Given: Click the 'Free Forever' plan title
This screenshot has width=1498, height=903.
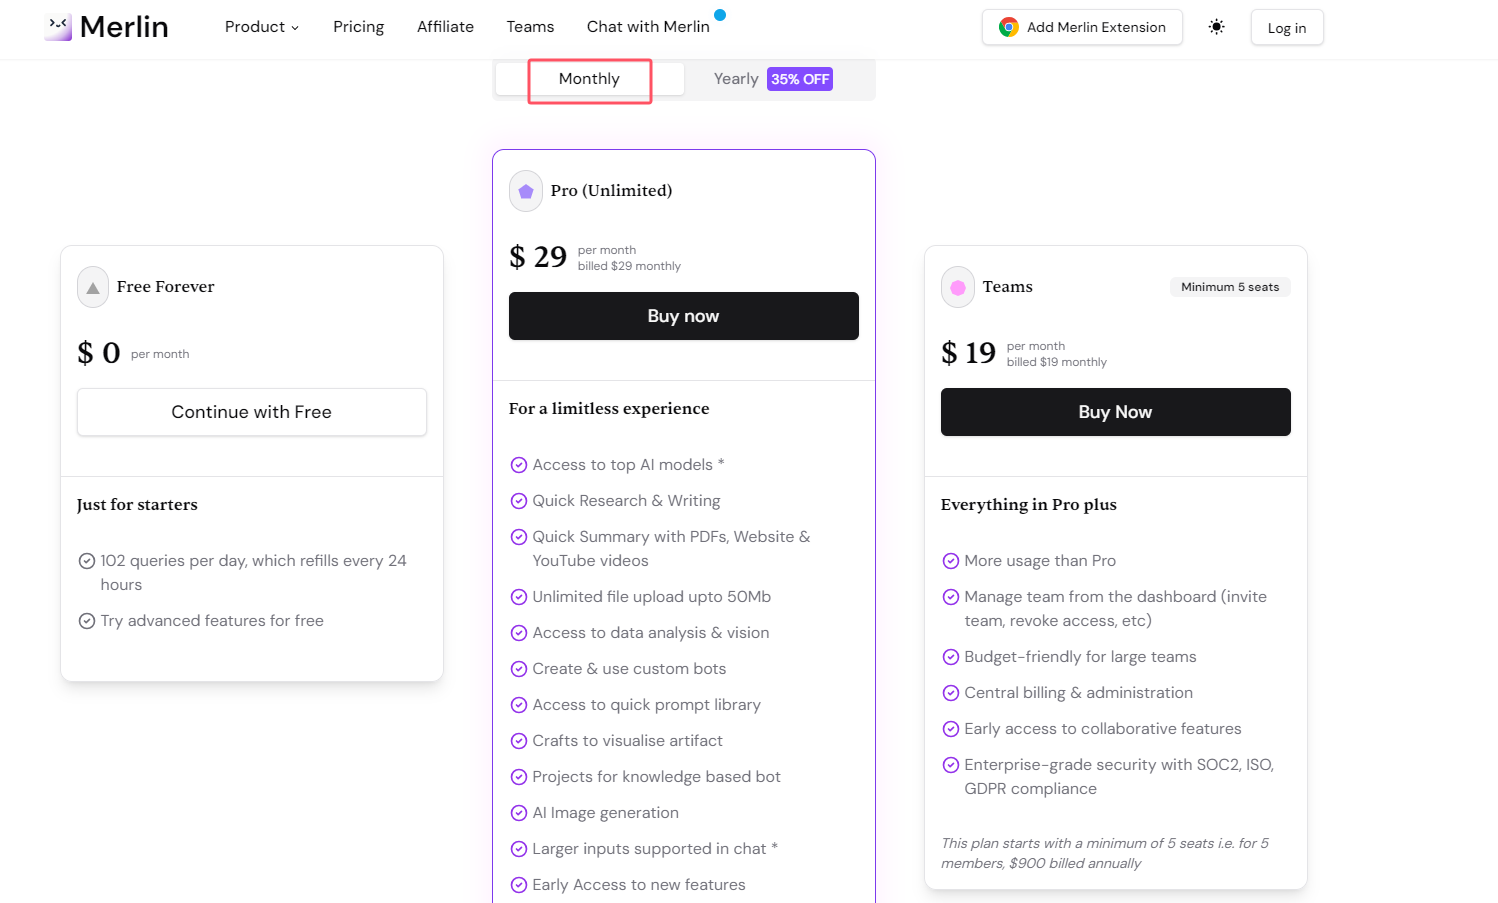Looking at the screenshot, I should (166, 287).
